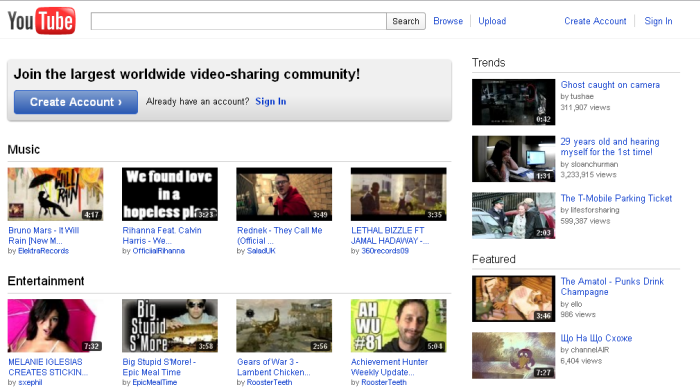Click the YouTube logo
This screenshot has height=389, width=700.
(x=42, y=21)
